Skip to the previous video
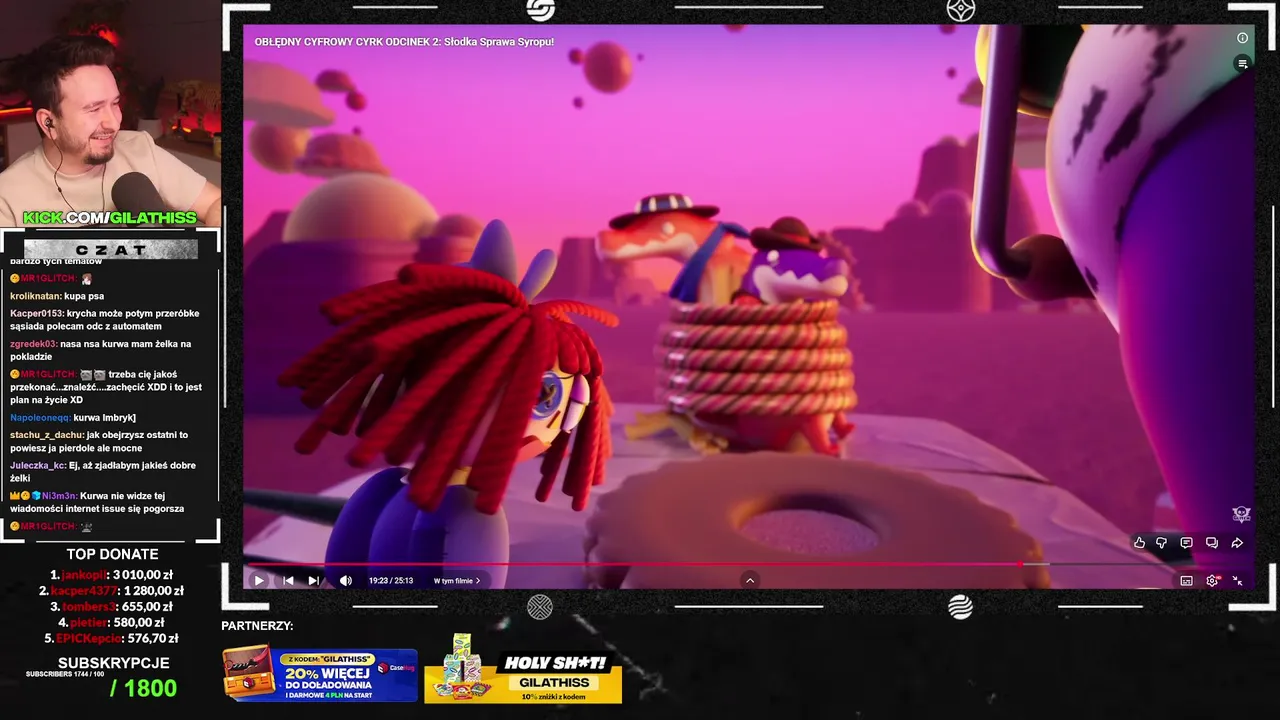 [288, 580]
